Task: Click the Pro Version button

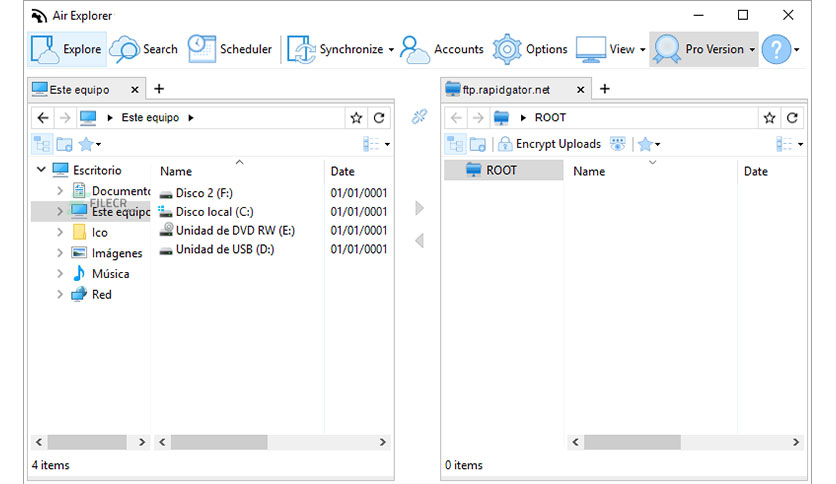Action: [703, 49]
